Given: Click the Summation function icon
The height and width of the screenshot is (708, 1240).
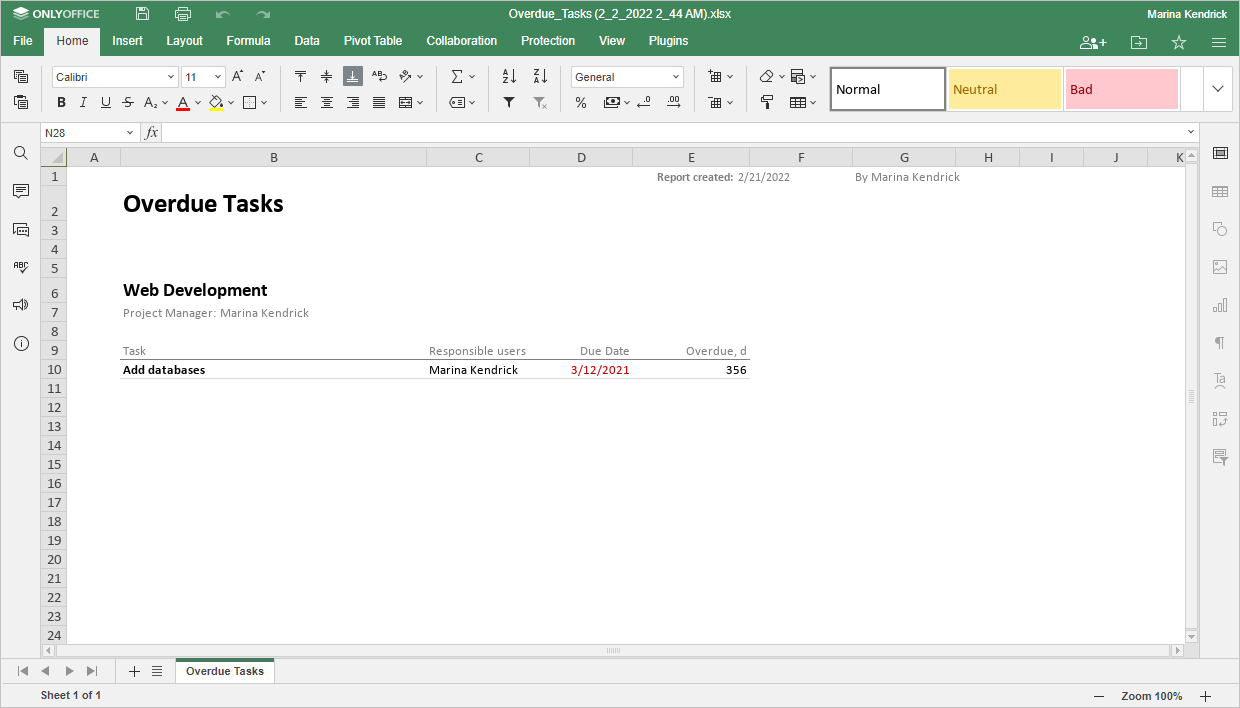Looking at the screenshot, I should coord(456,77).
